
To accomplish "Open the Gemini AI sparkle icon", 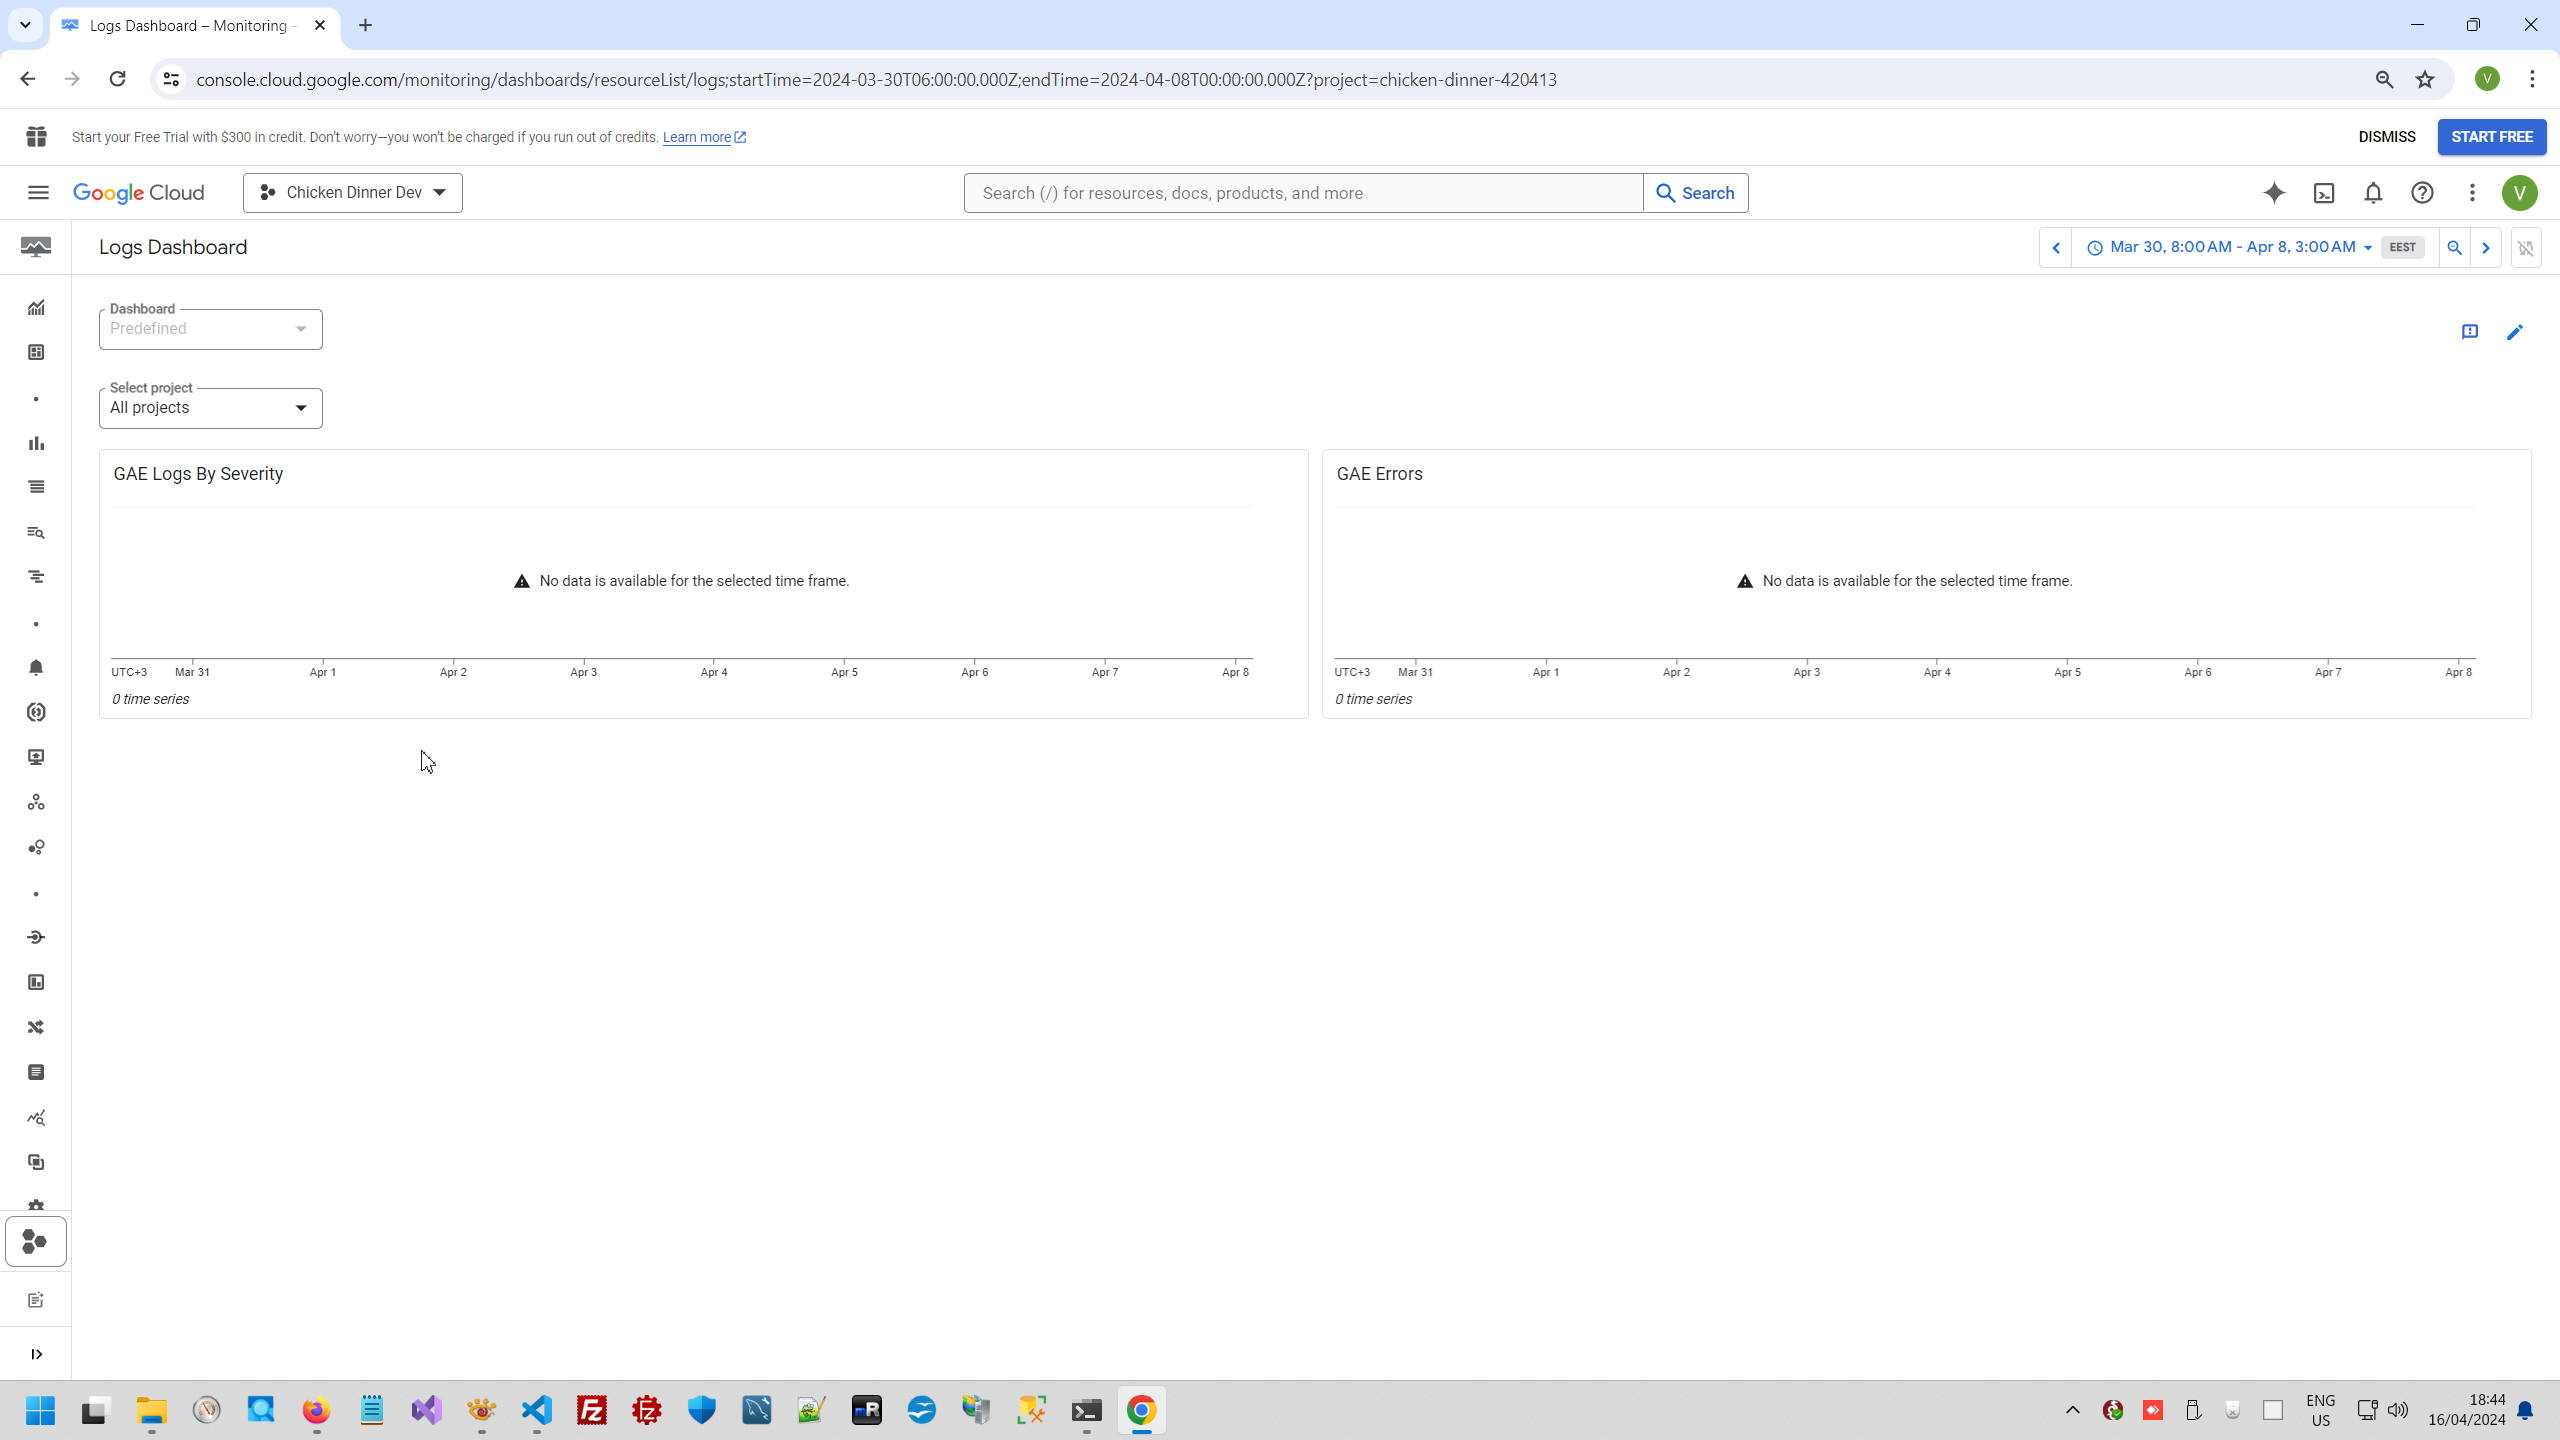I will coord(2274,193).
